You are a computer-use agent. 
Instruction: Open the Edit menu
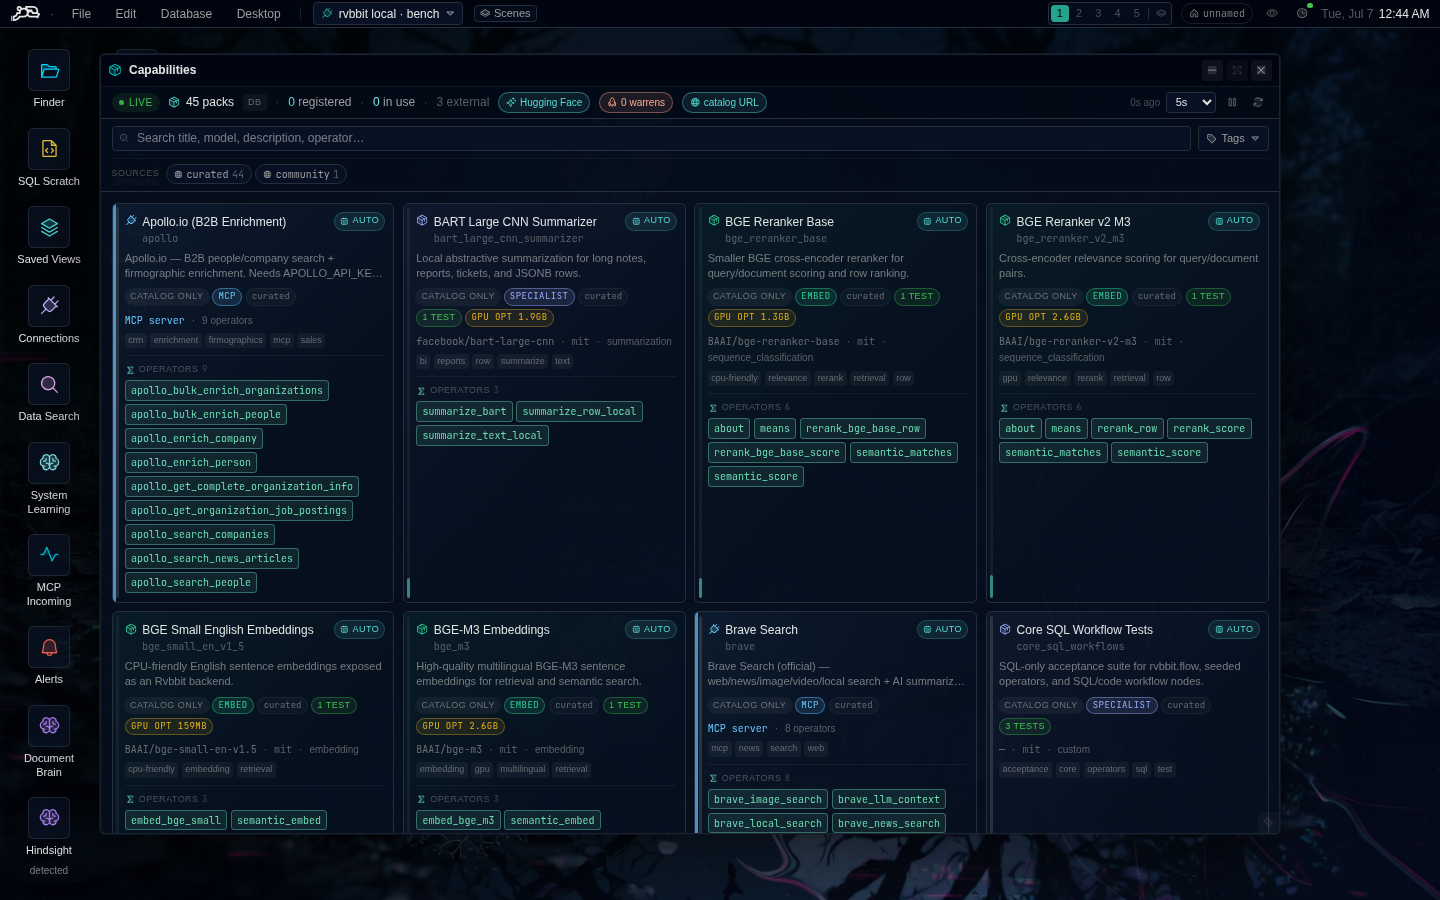126,14
